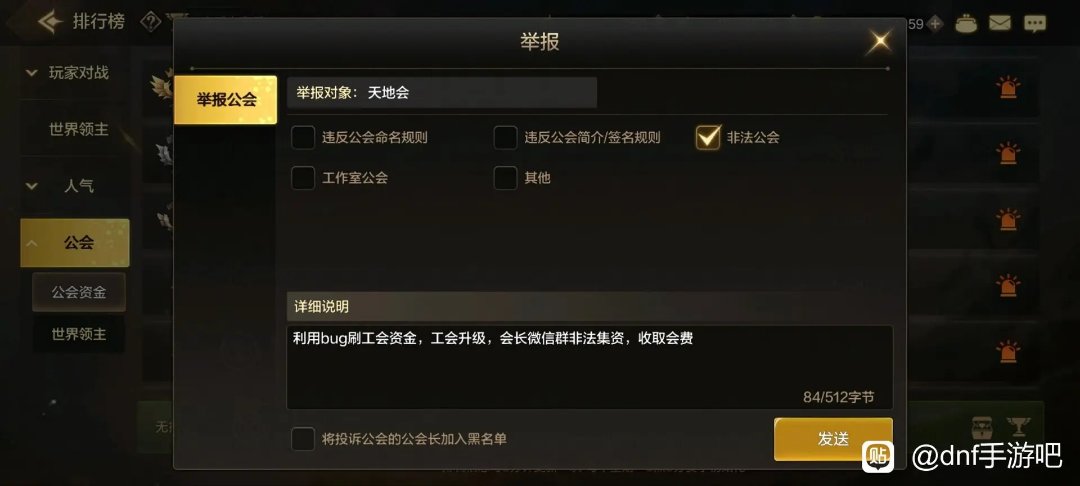Check the 违反公会命名规则 checkbox
This screenshot has width=1080, height=486.
click(x=303, y=137)
